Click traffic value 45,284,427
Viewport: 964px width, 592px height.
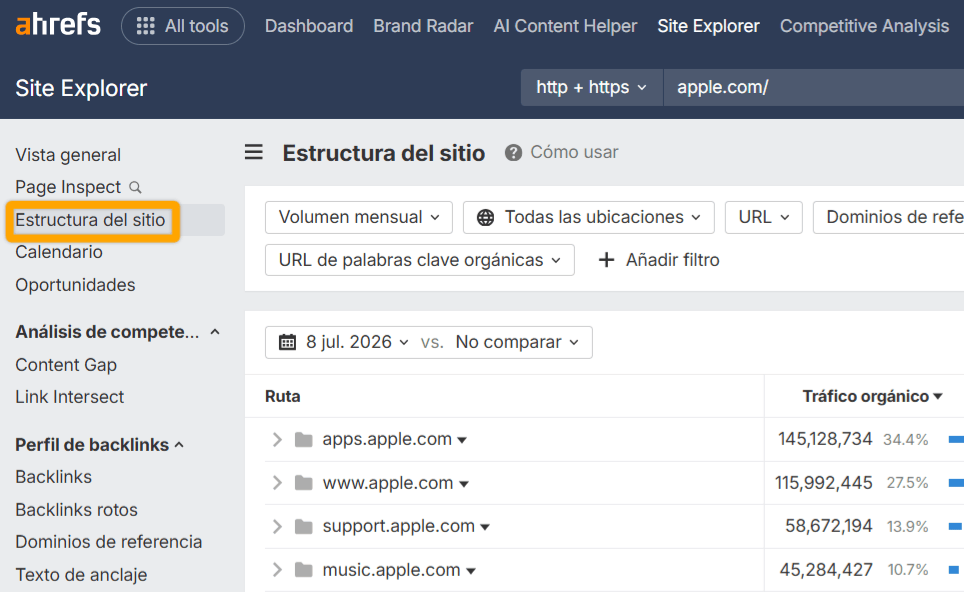point(826,570)
